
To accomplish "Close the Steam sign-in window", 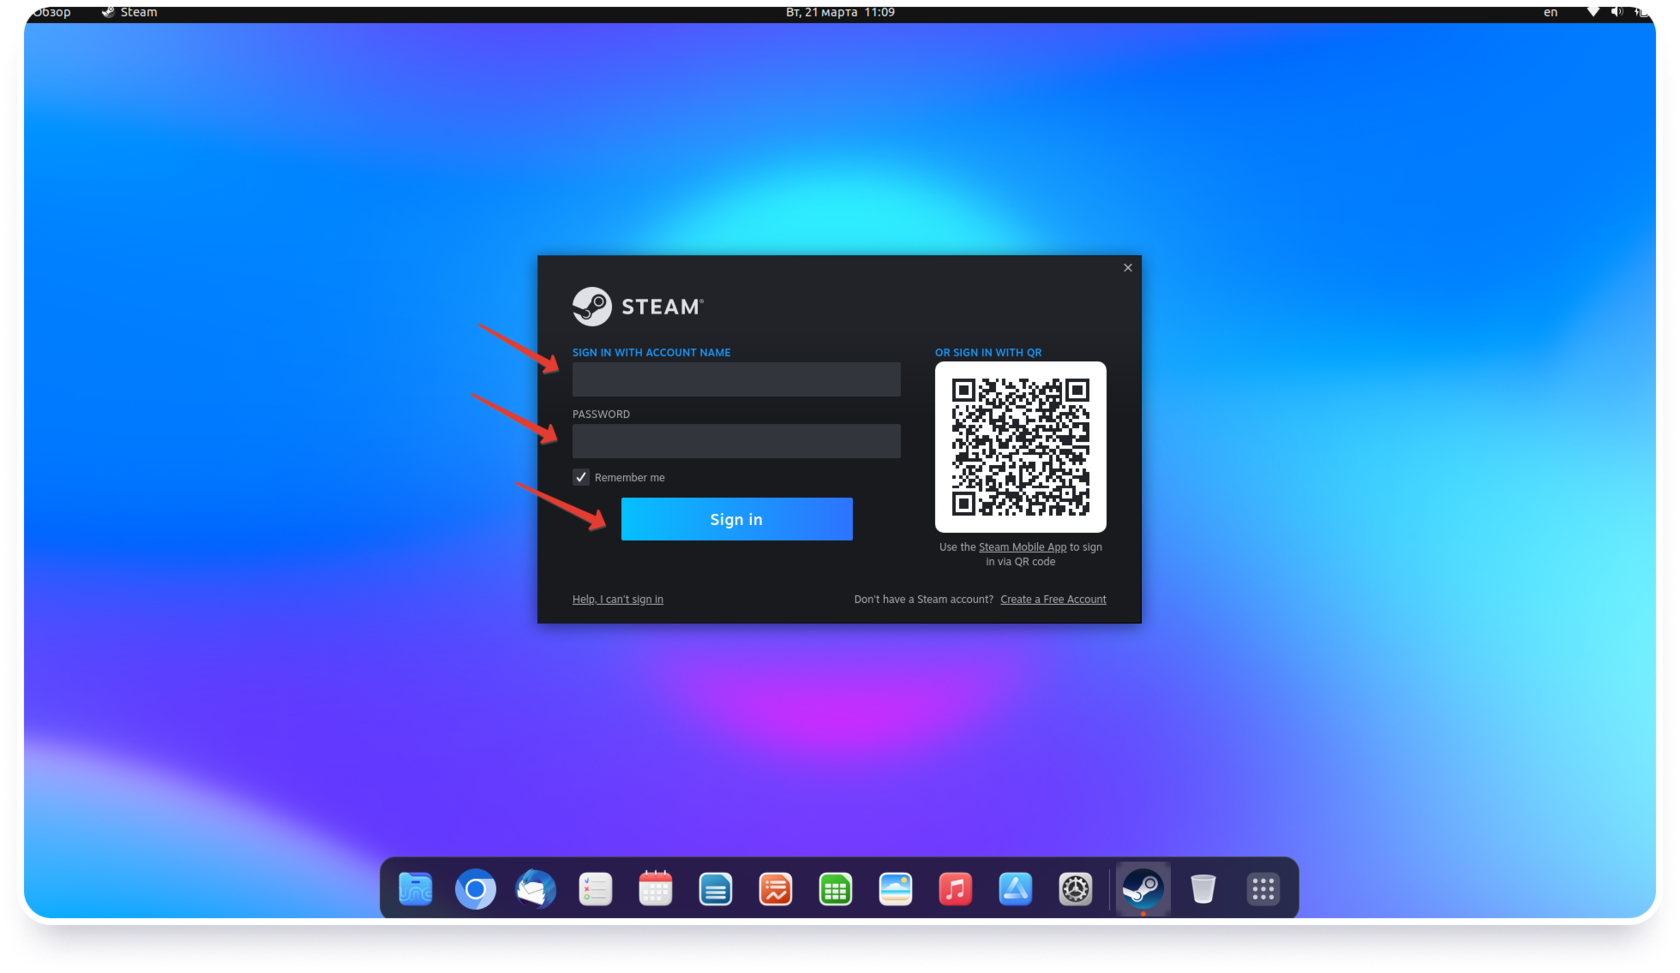I will click(1128, 268).
